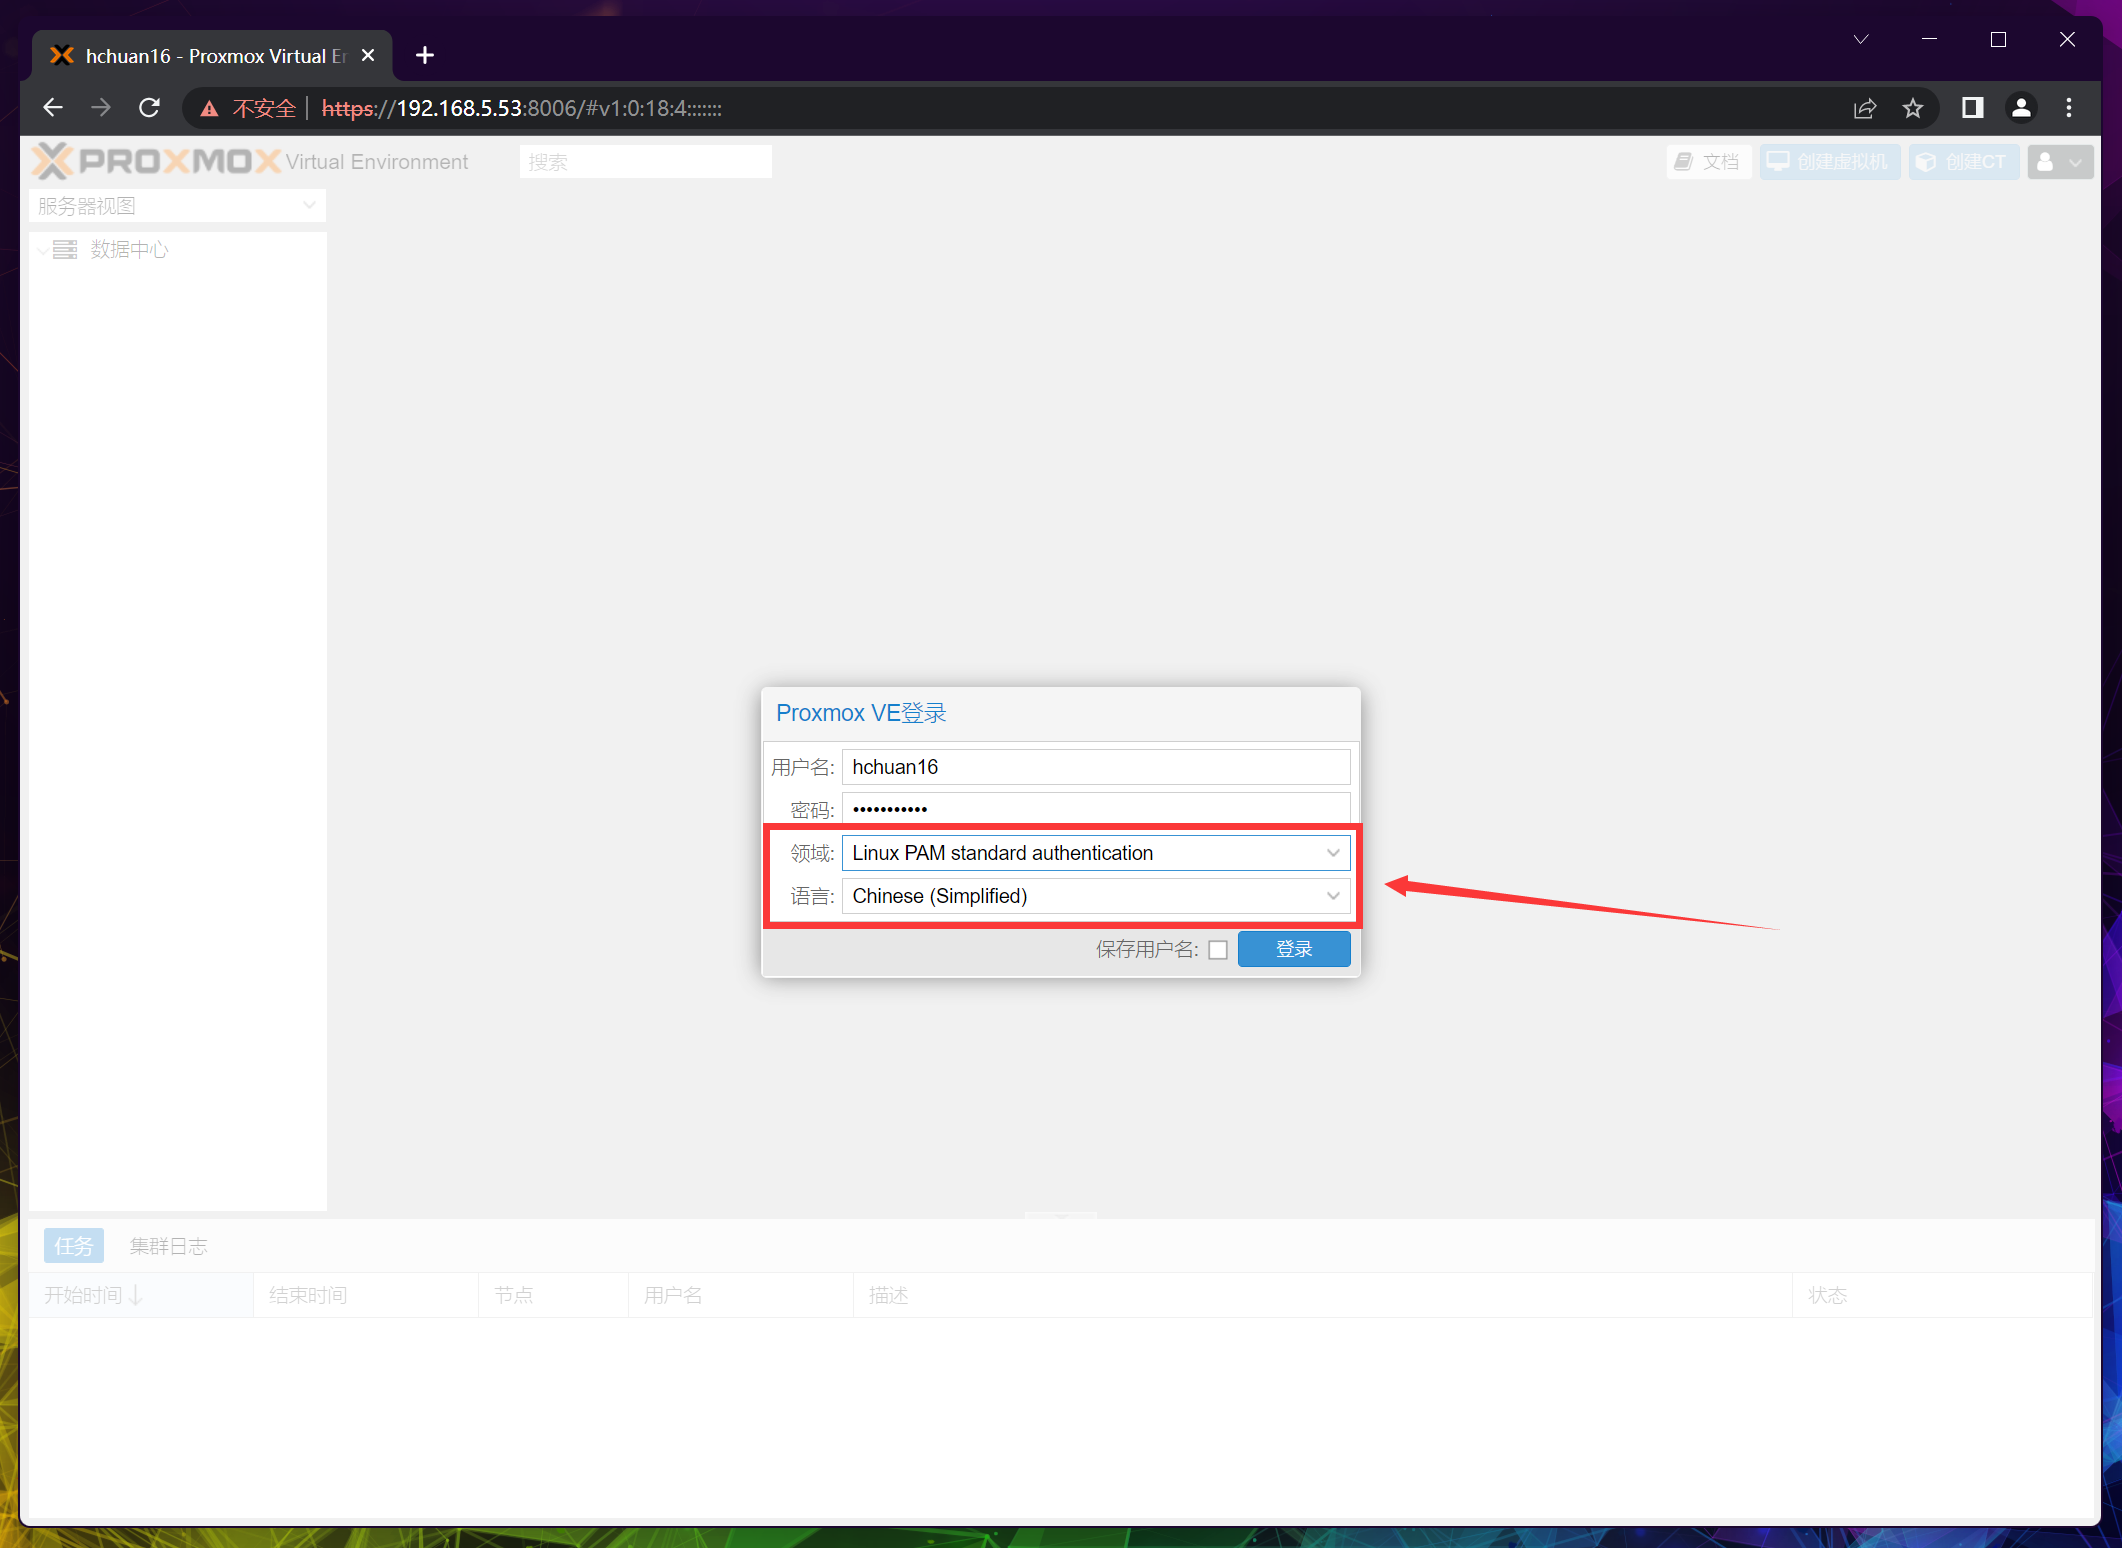
Task: Click the 用户名 column header
Action: (x=741, y=1295)
